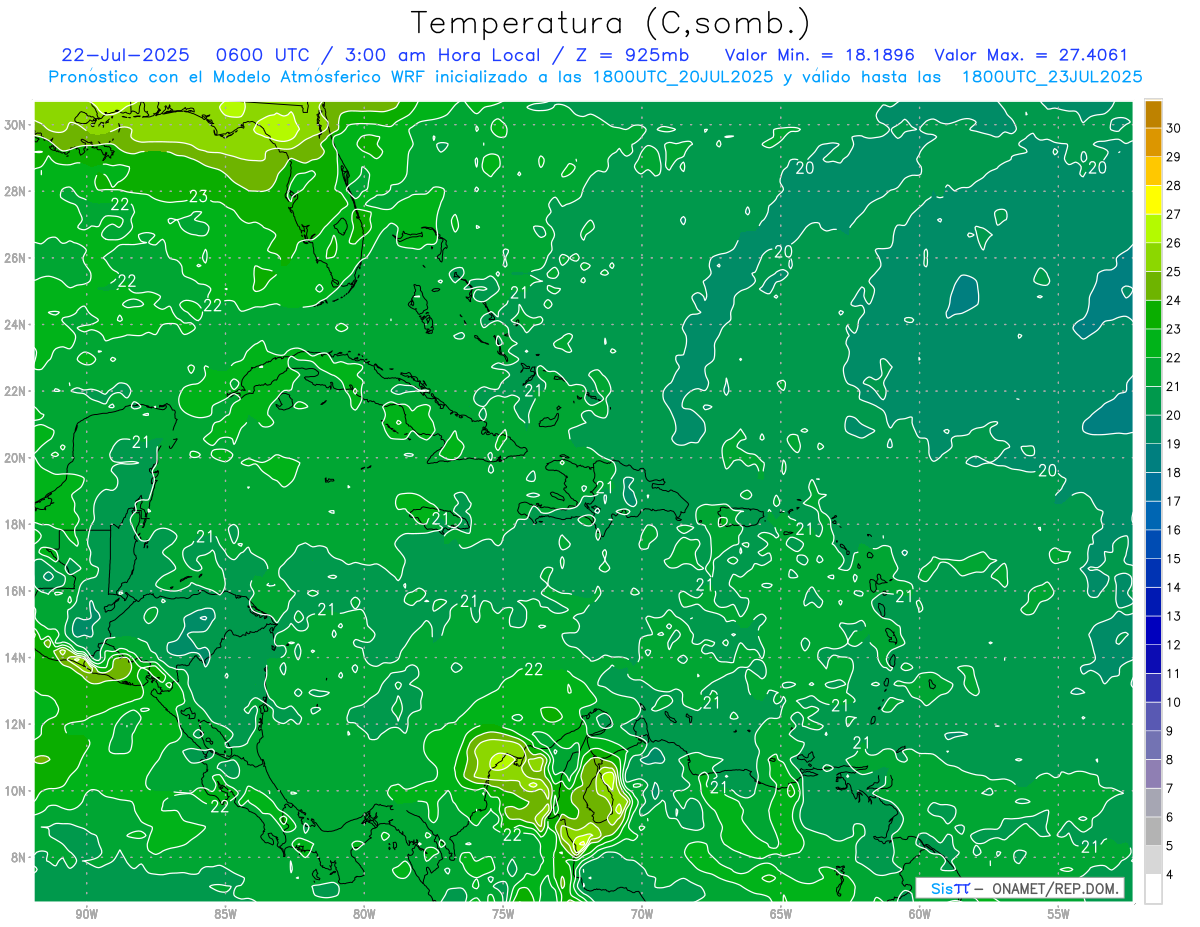Click the yellow swatch between colorbar labels 27 and 28
This screenshot has width=1200, height=927.
point(1153,200)
